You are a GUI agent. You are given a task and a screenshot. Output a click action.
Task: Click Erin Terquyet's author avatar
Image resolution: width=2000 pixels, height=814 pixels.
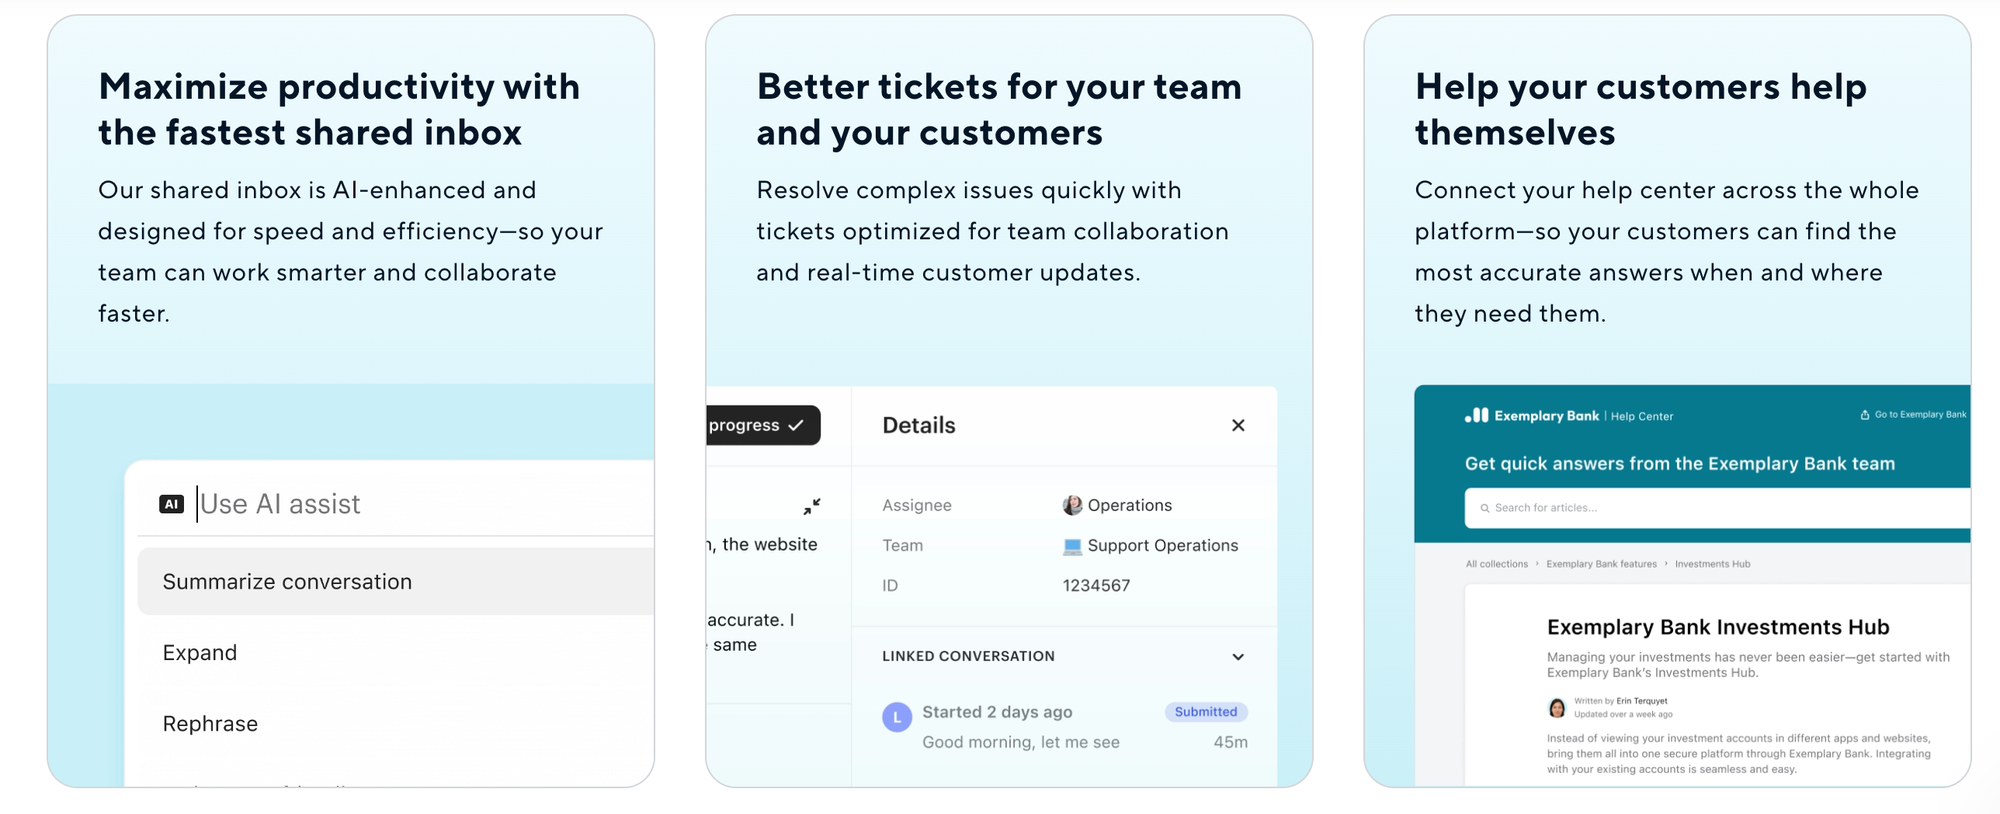(x=1555, y=708)
